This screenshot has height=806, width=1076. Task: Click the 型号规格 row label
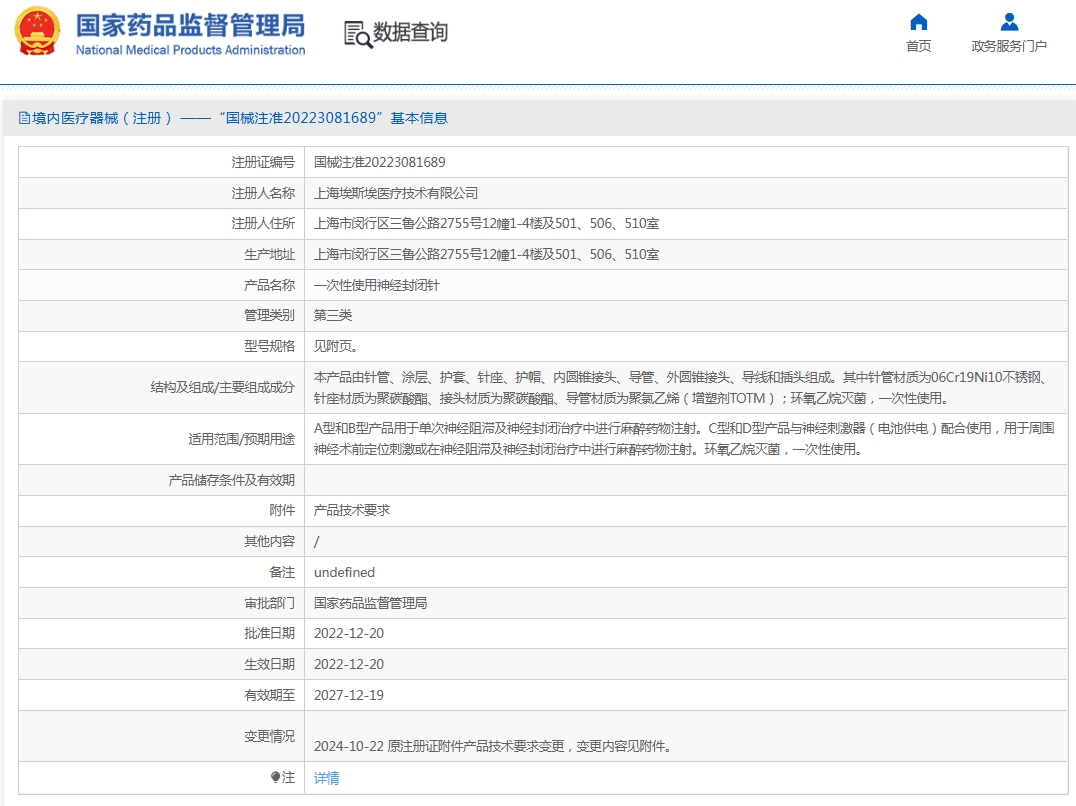coord(270,346)
